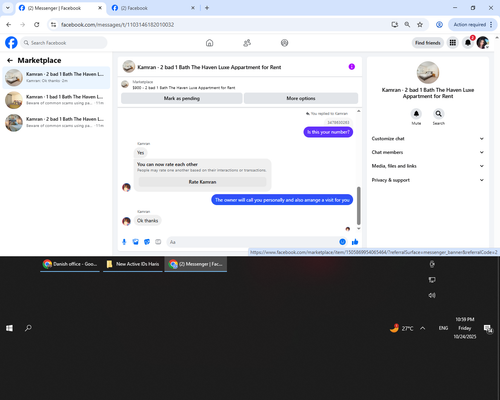Choose a GIF icon in composer
The height and width of the screenshot is (400, 500).
tap(158, 242)
